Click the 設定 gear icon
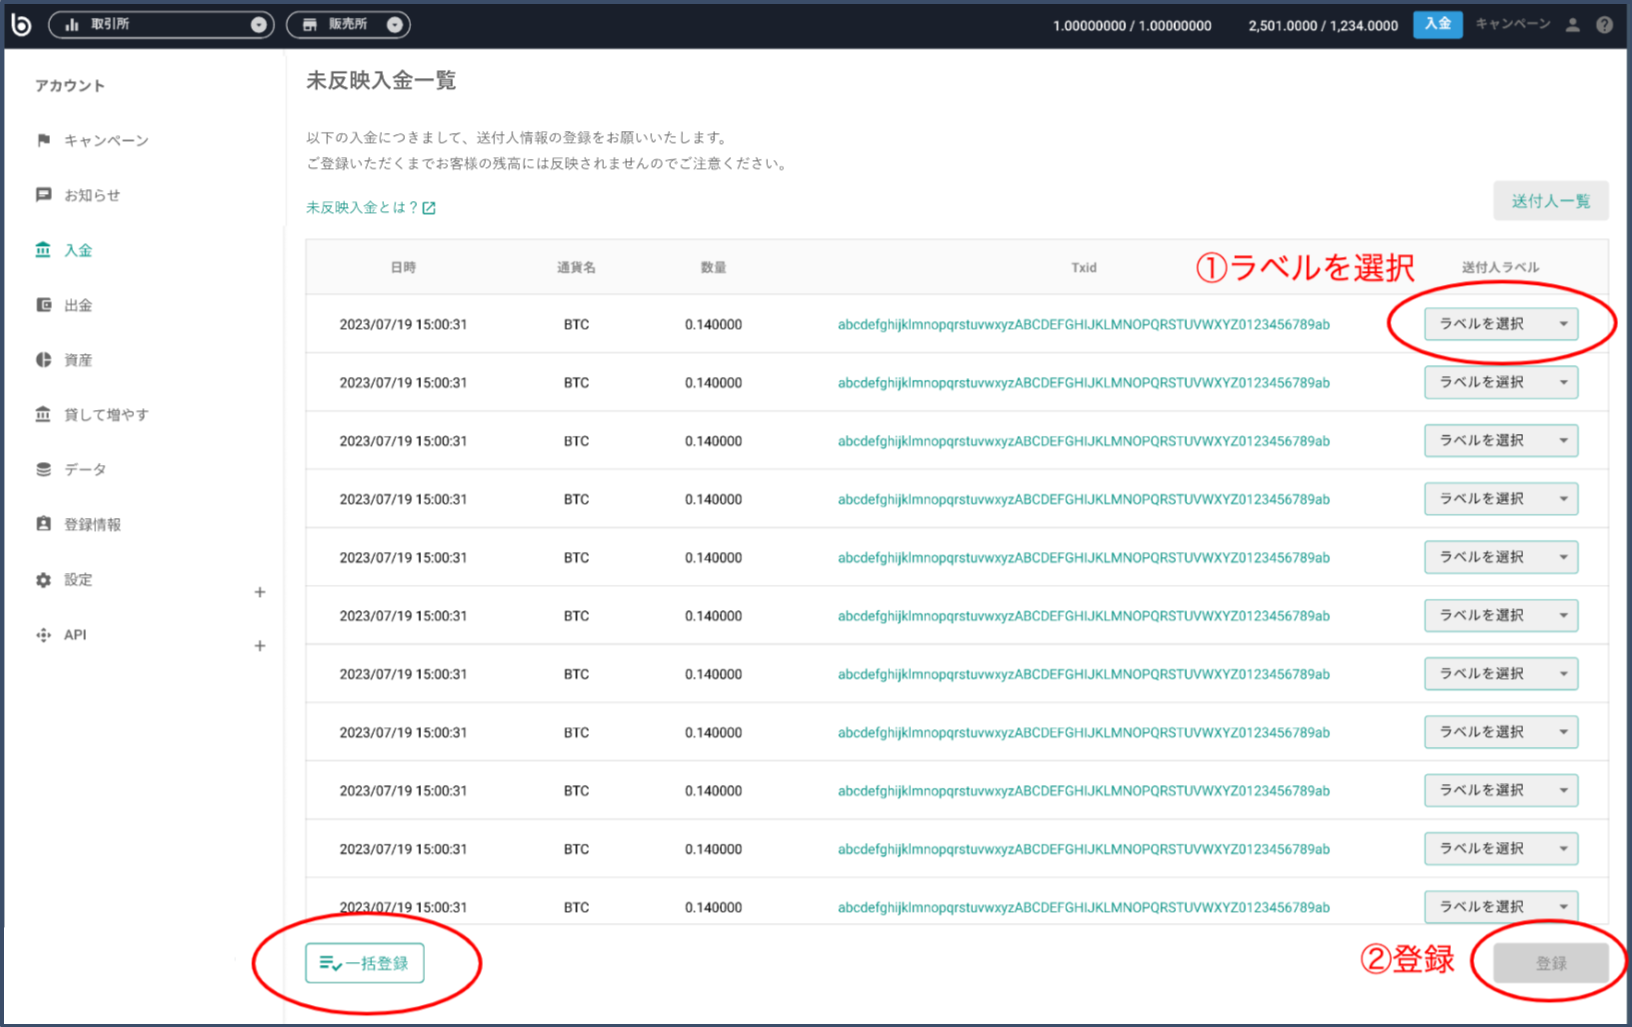1632x1027 pixels. [43, 579]
